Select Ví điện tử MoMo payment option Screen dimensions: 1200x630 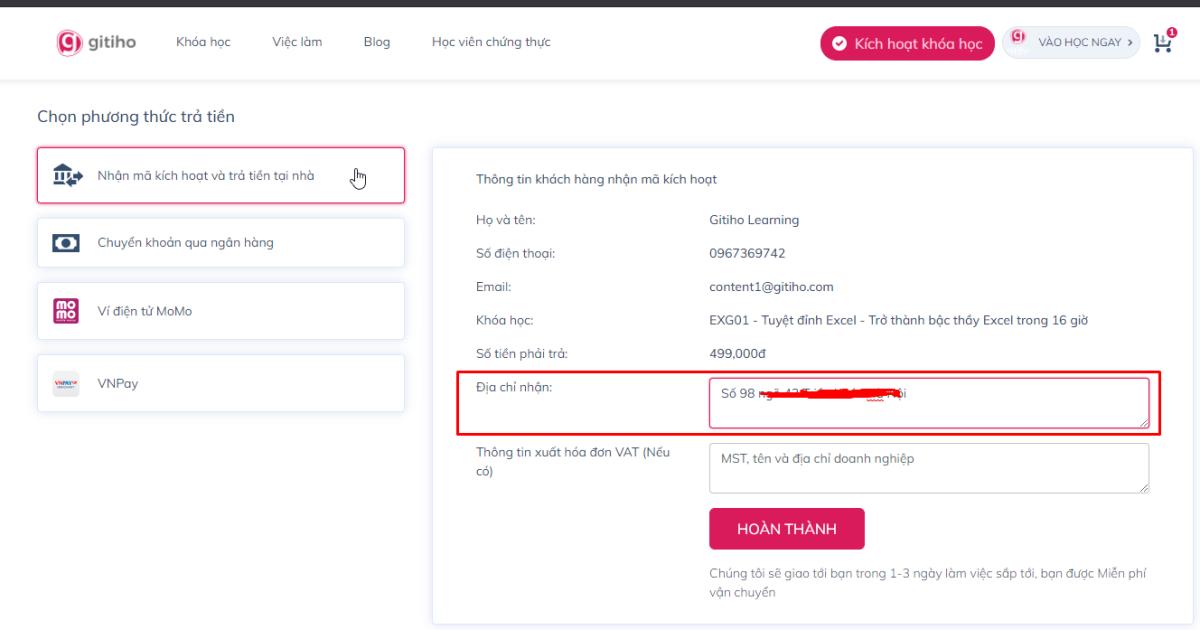[x=220, y=311]
